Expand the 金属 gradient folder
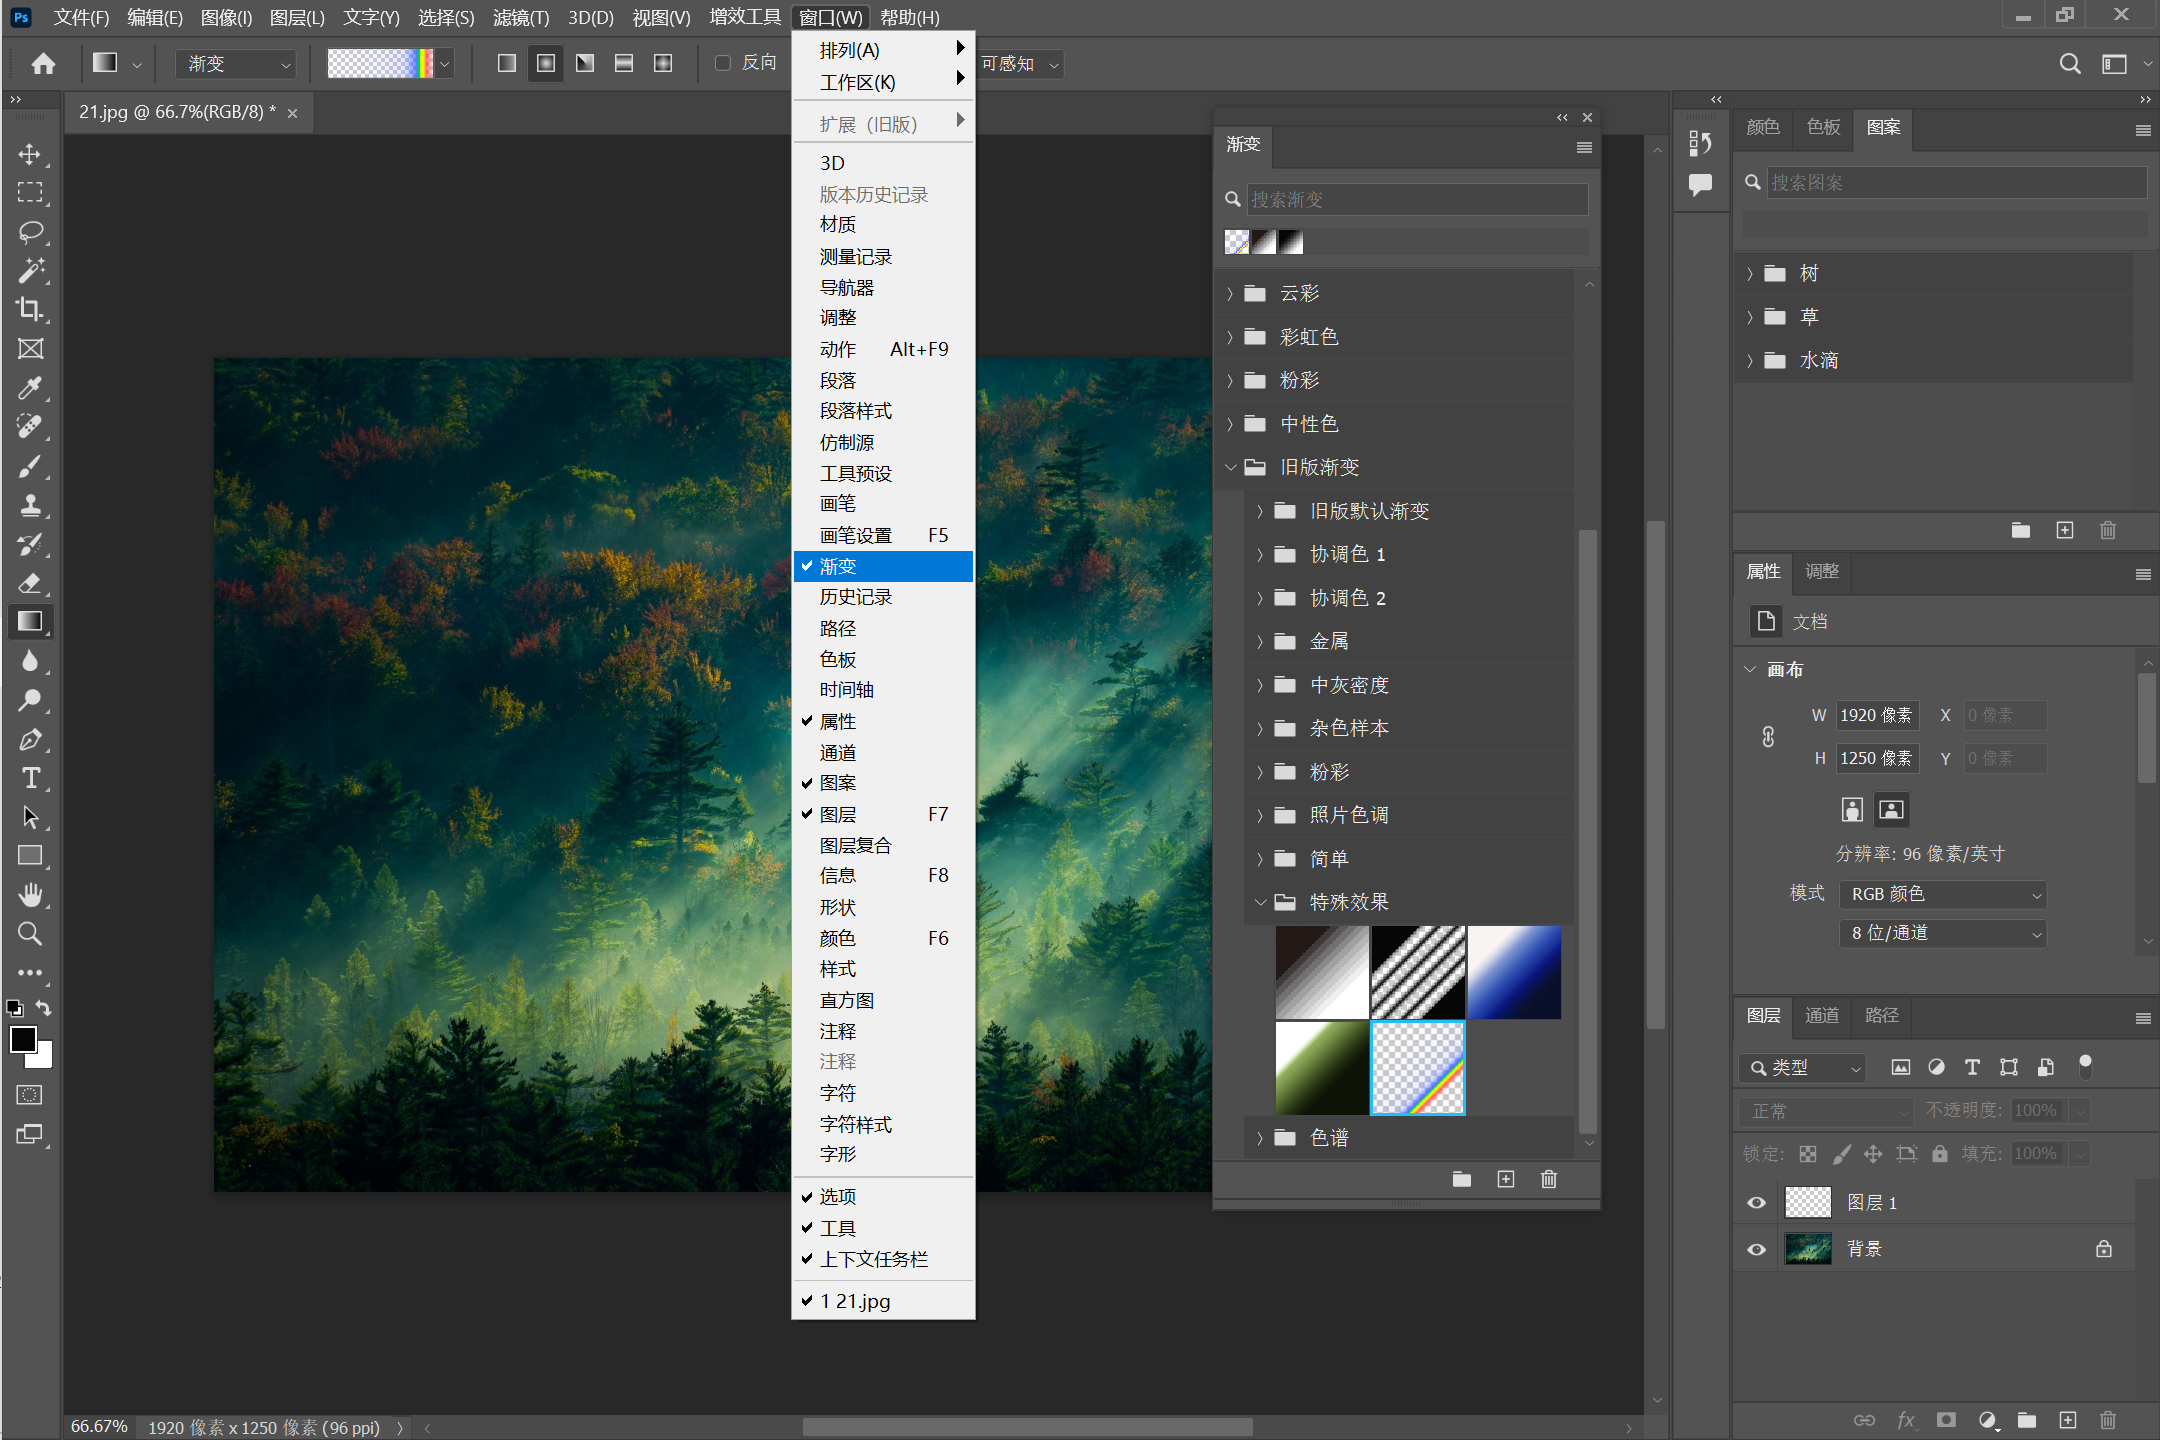 tap(1260, 642)
